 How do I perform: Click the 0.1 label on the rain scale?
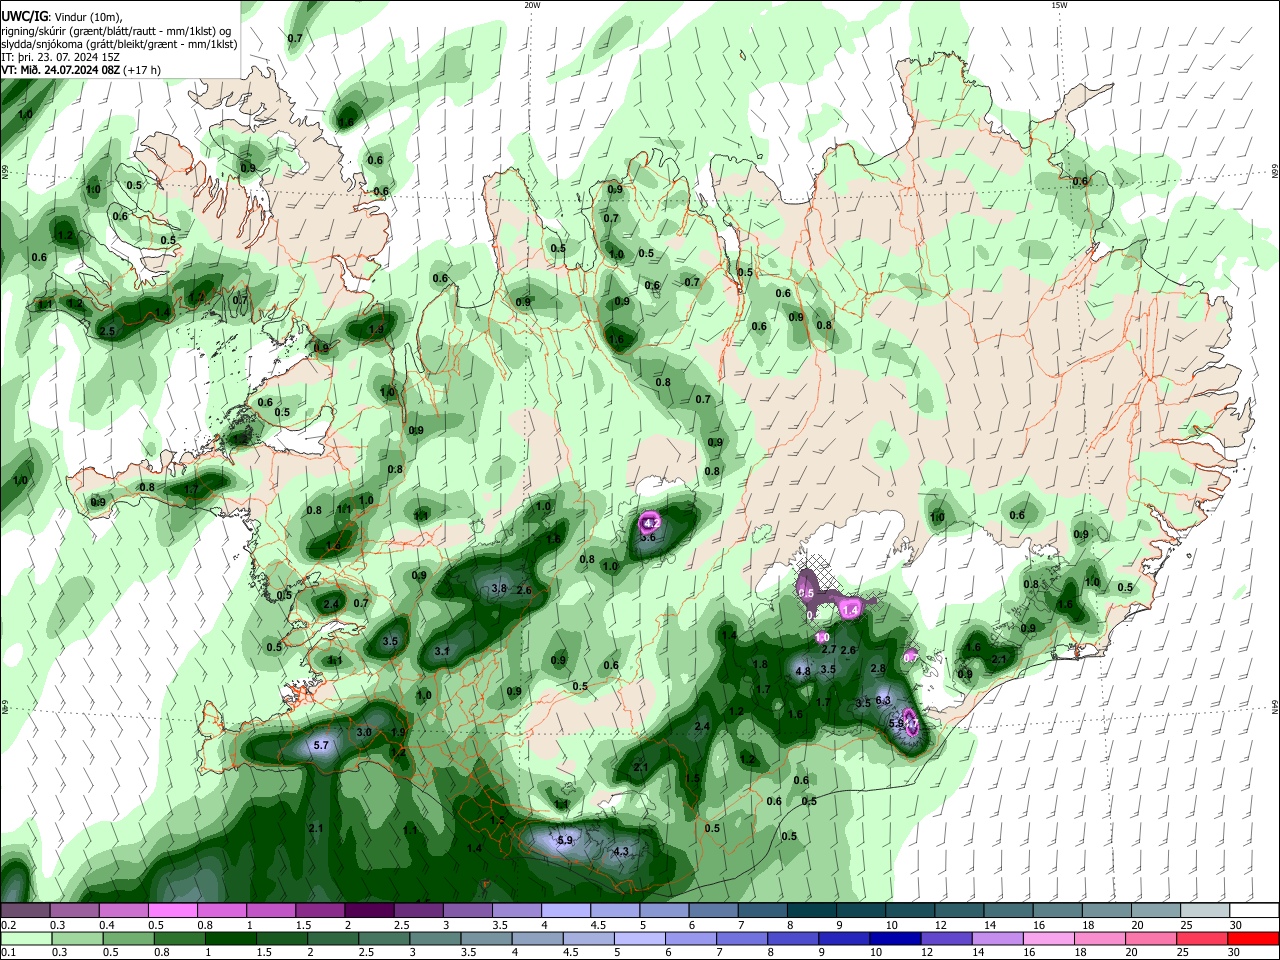tap(8, 952)
